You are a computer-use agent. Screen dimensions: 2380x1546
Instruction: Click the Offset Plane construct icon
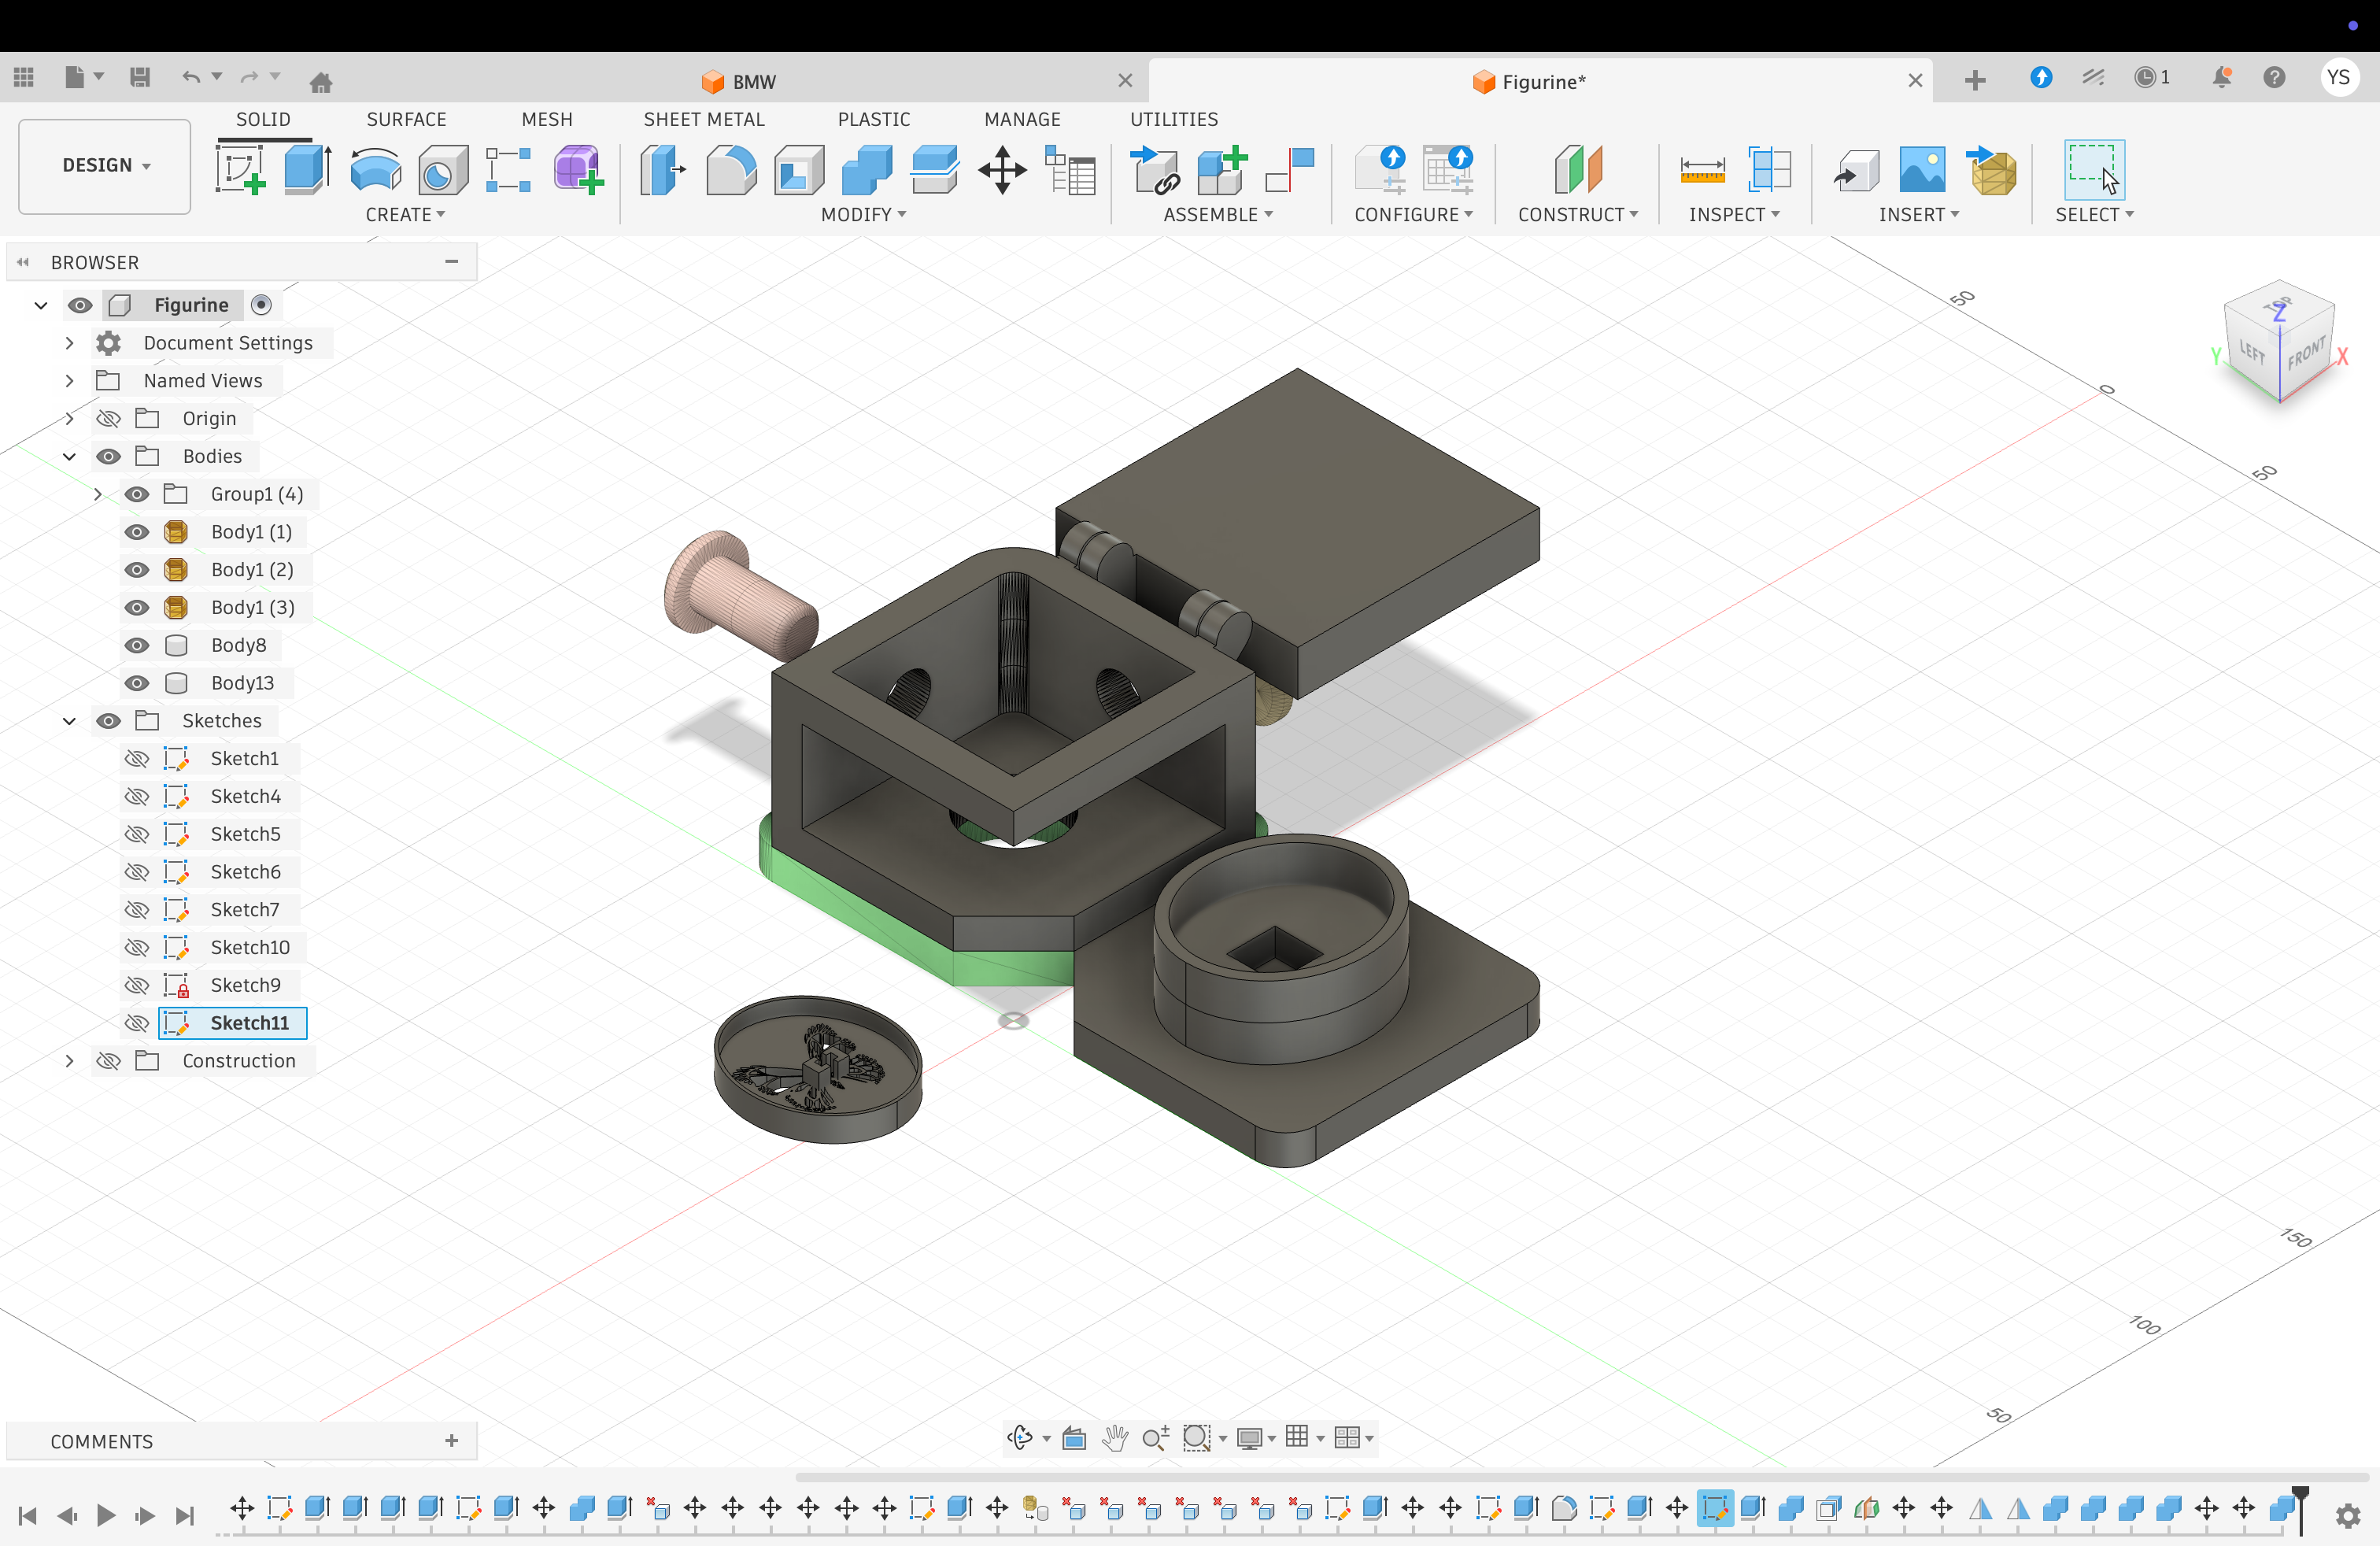click(1578, 170)
